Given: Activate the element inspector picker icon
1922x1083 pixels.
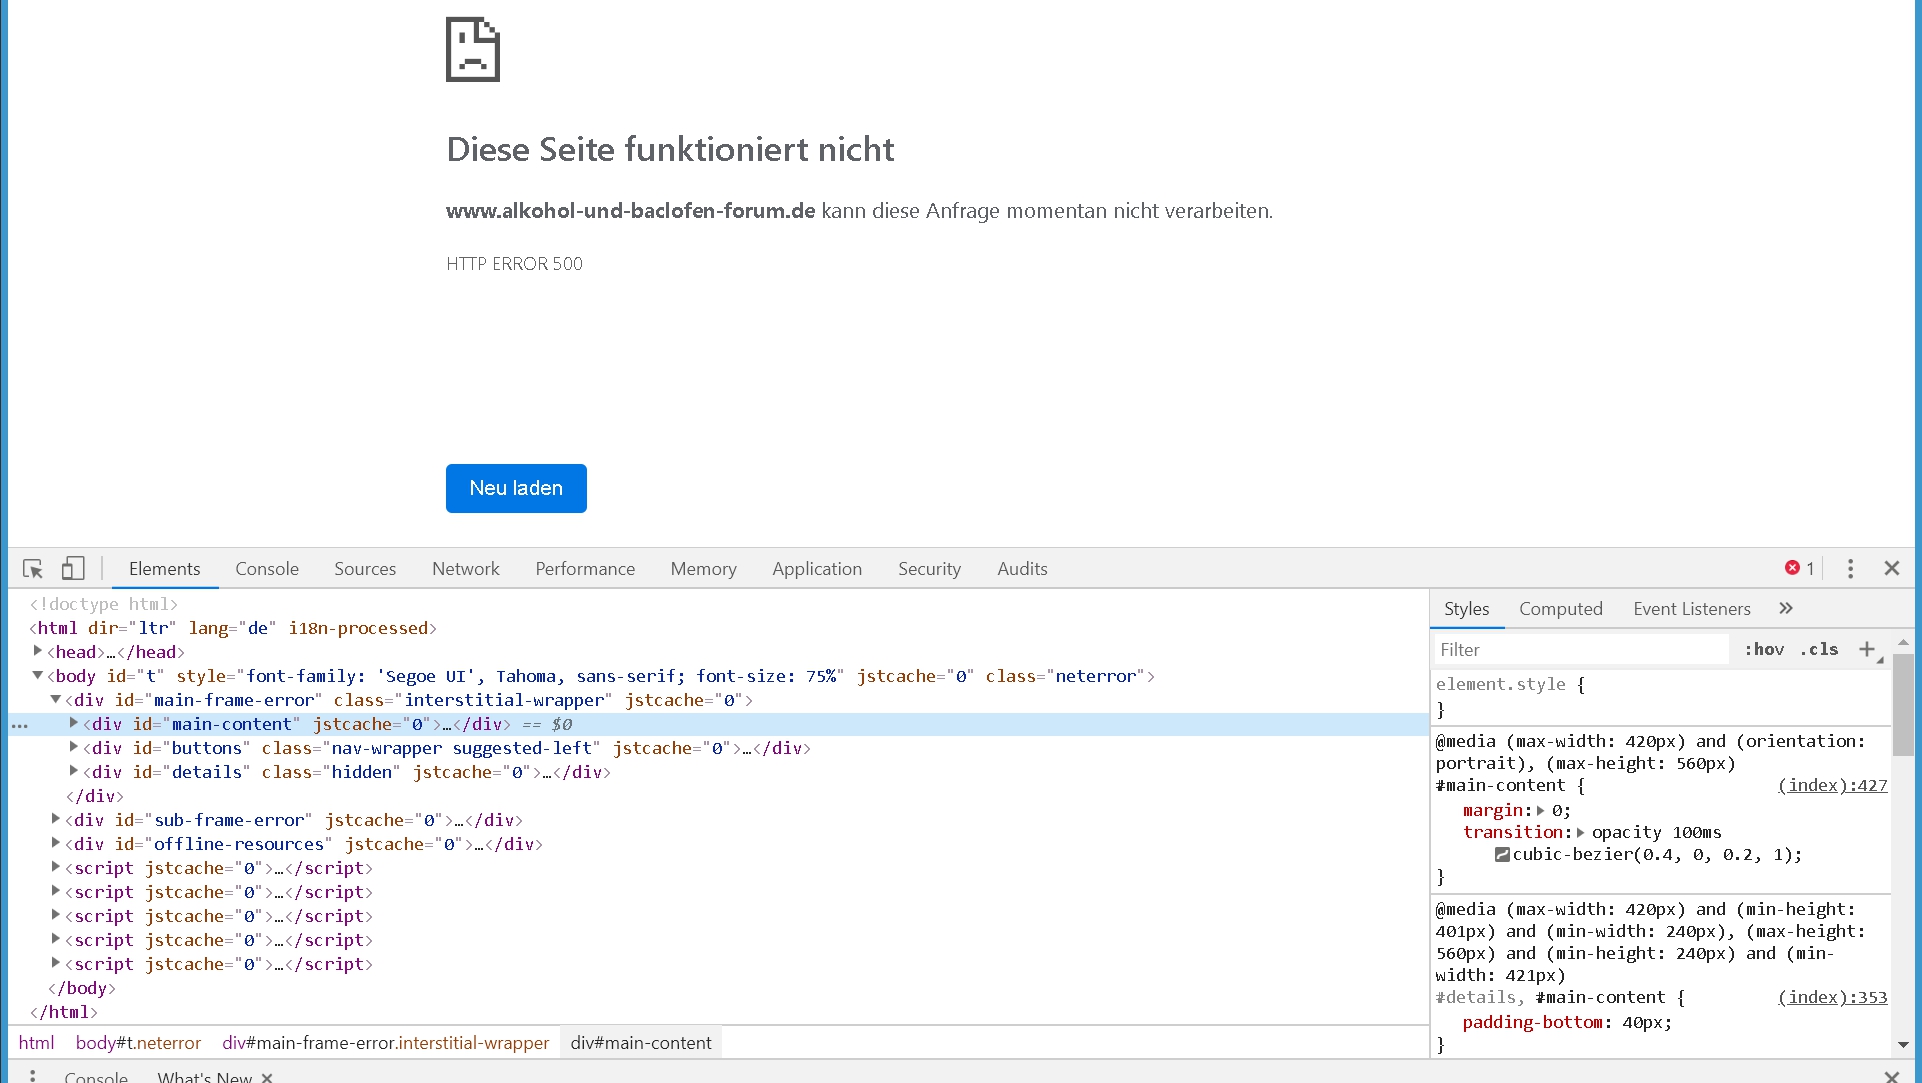Looking at the screenshot, I should point(33,569).
